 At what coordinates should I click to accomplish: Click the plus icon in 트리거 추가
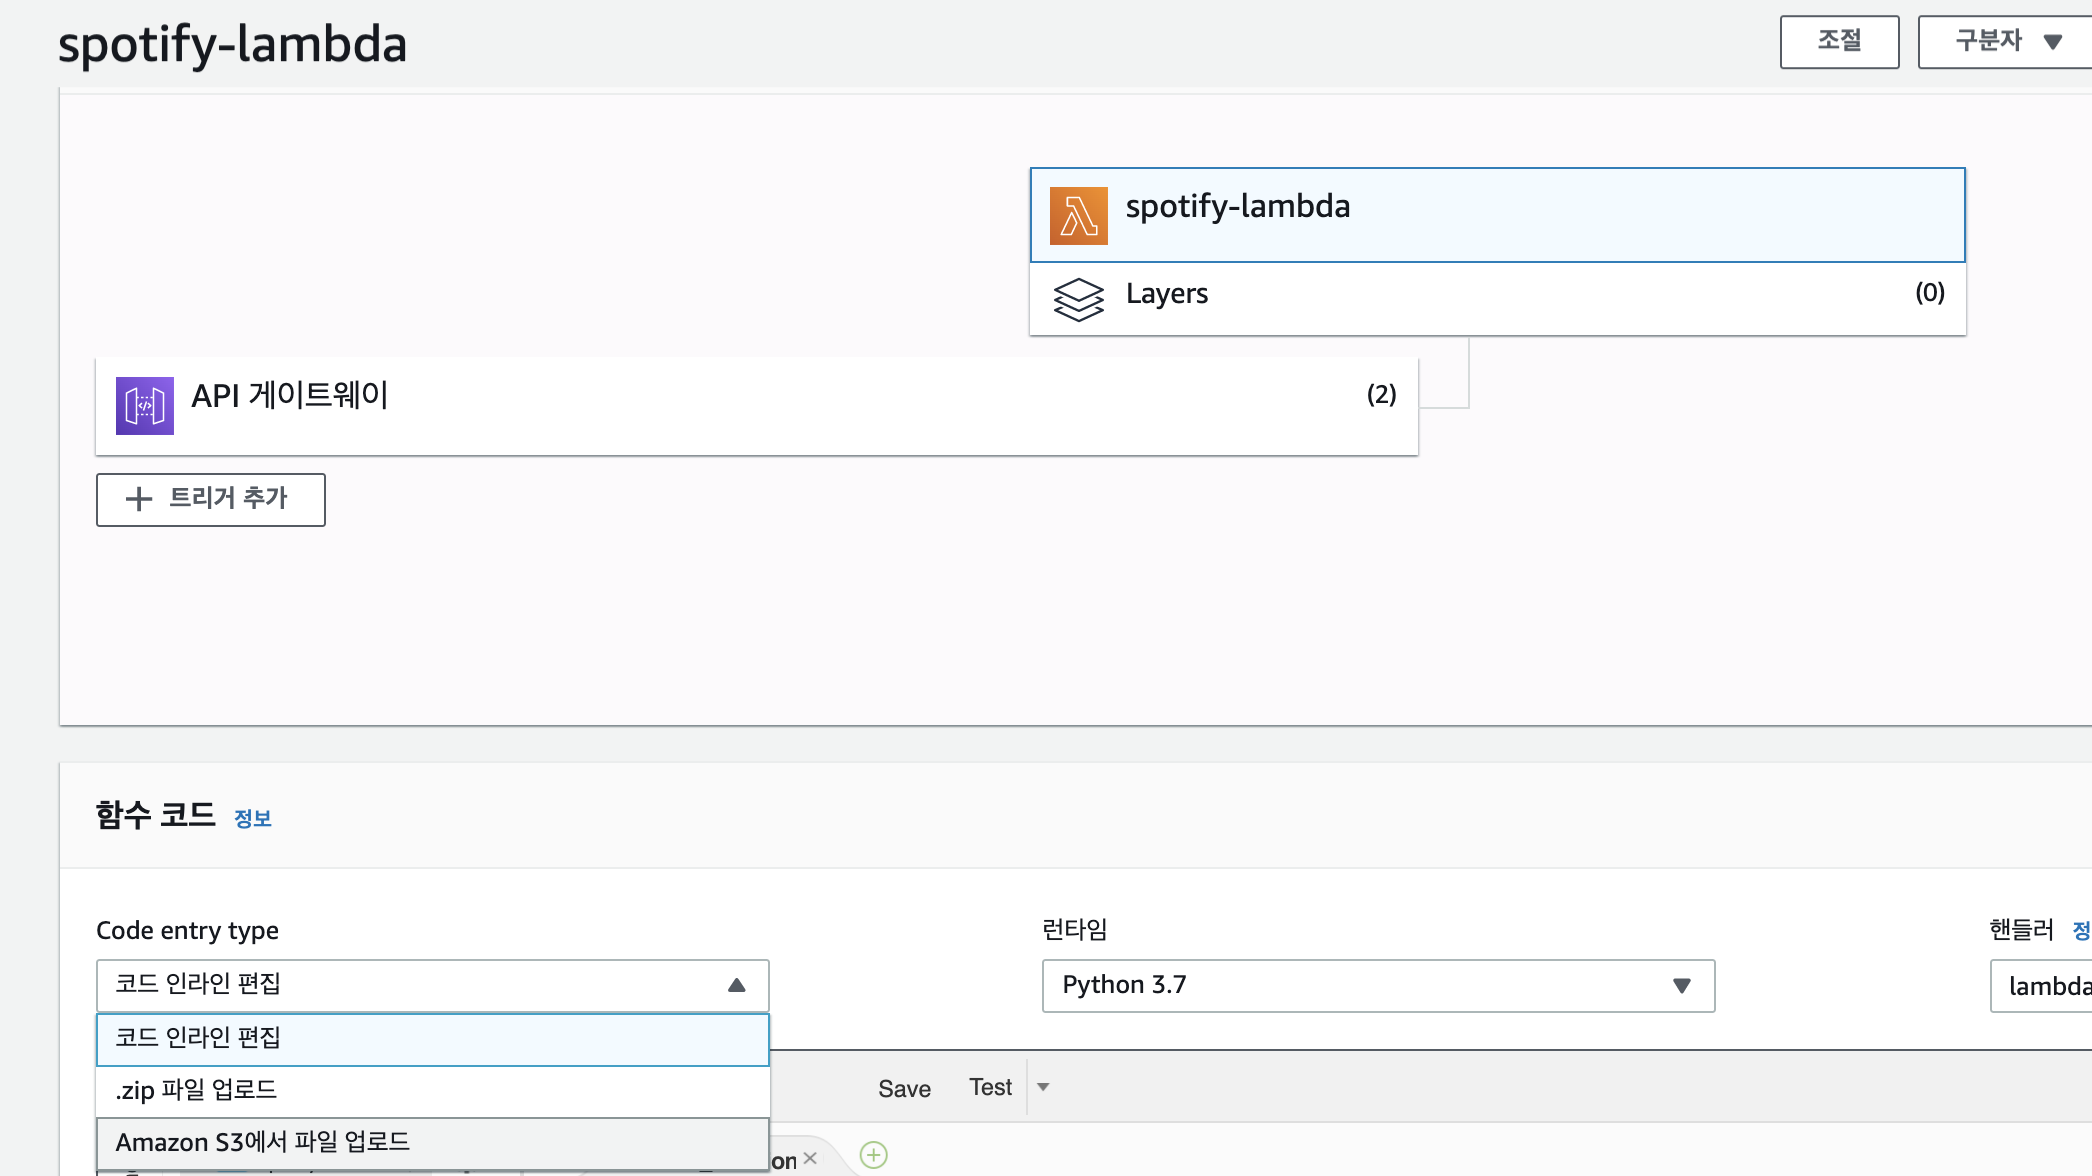(139, 499)
